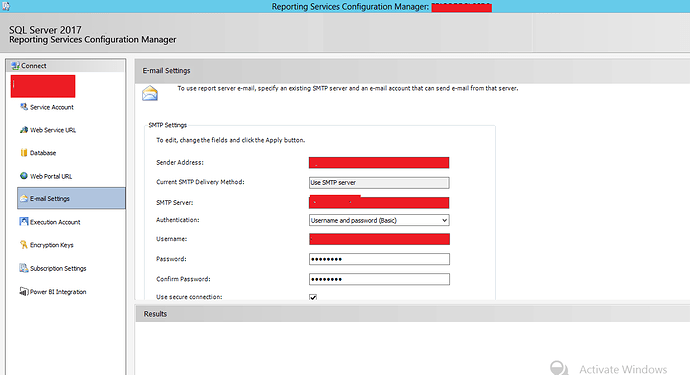Image resolution: width=690 pixels, height=375 pixels.
Task: Click the Database cylinder icon
Action: (24, 153)
